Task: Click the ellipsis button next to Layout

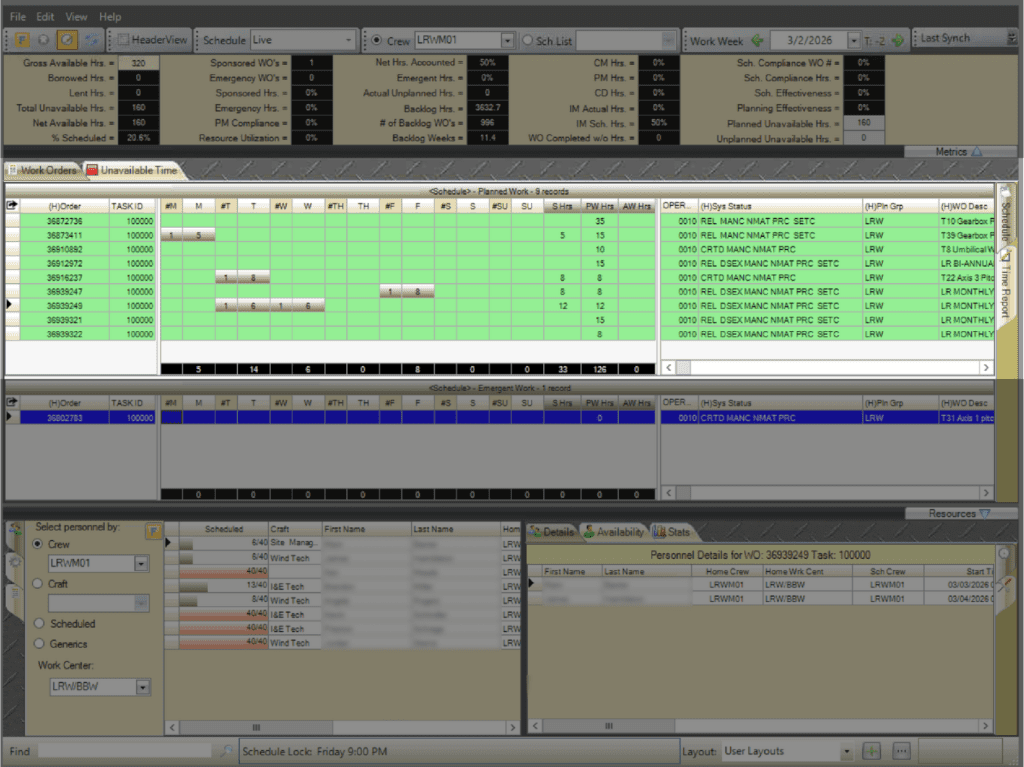Action: coord(901,751)
